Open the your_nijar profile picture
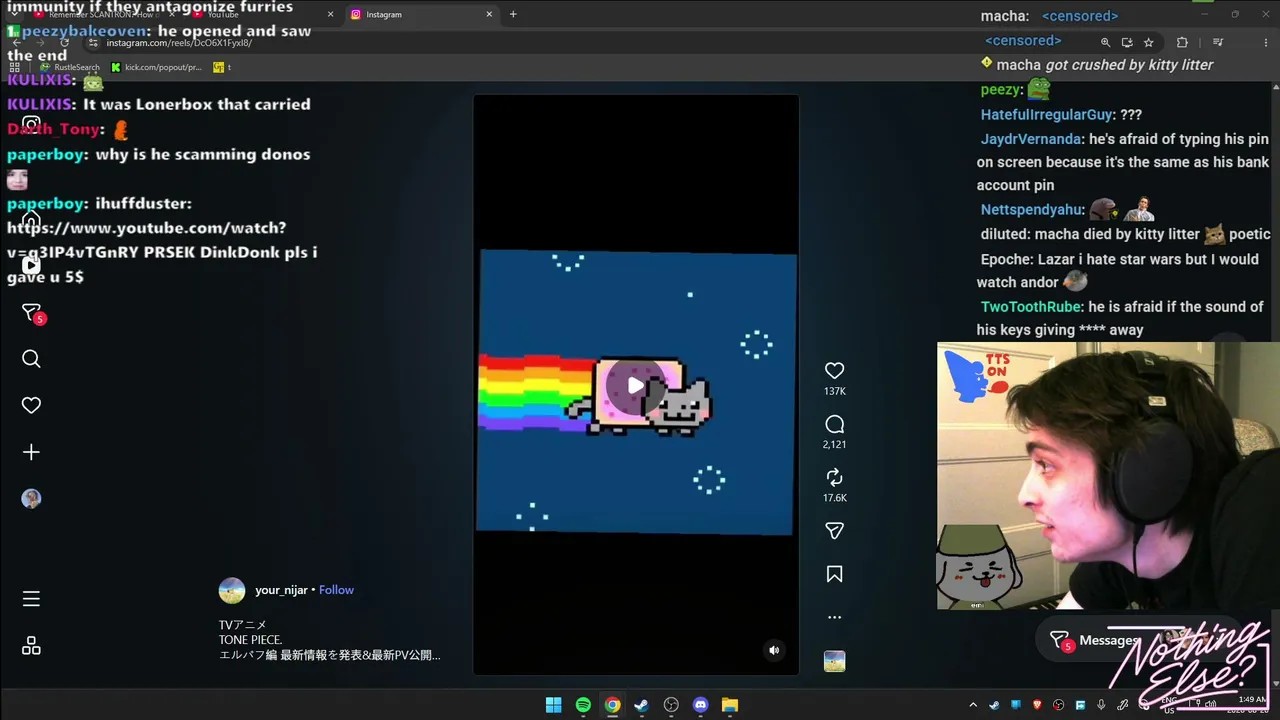 click(232, 590)
